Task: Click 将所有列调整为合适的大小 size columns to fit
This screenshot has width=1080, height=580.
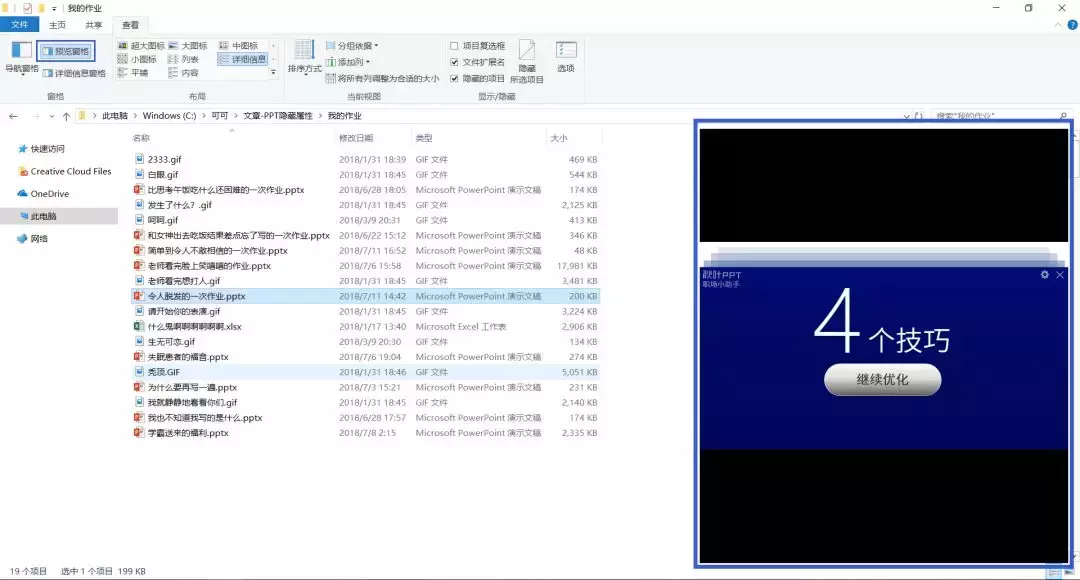Action: (x=382, y=79)
